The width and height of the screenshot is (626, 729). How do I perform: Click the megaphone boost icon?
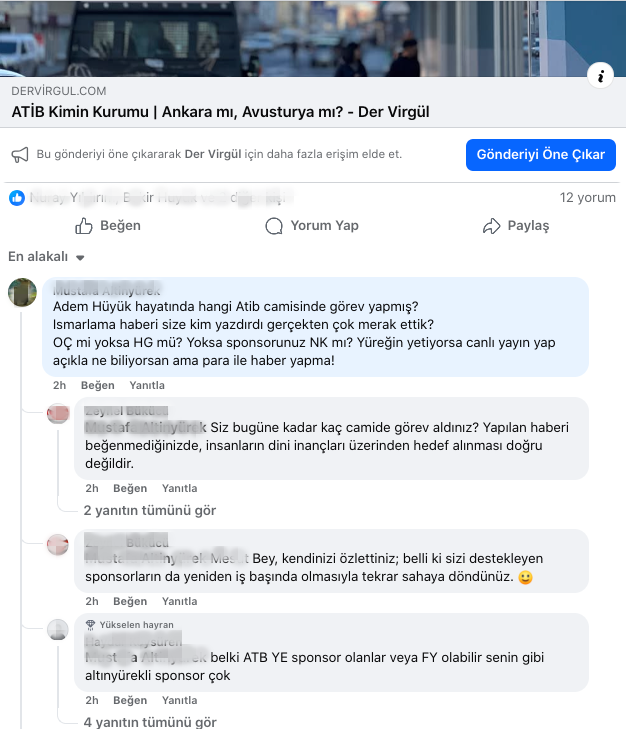pyautogui.click(x=20, y=155)
